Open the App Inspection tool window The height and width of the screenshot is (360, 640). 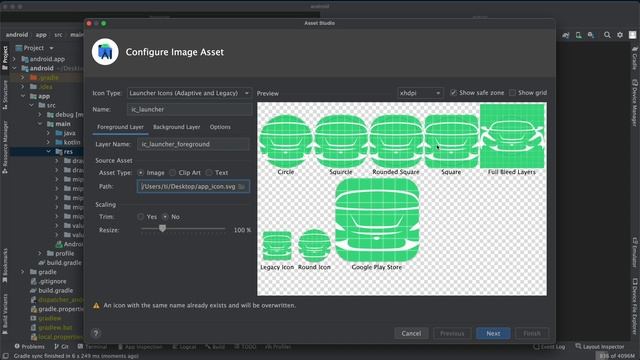pyautogui.click(x=140, y=347)
